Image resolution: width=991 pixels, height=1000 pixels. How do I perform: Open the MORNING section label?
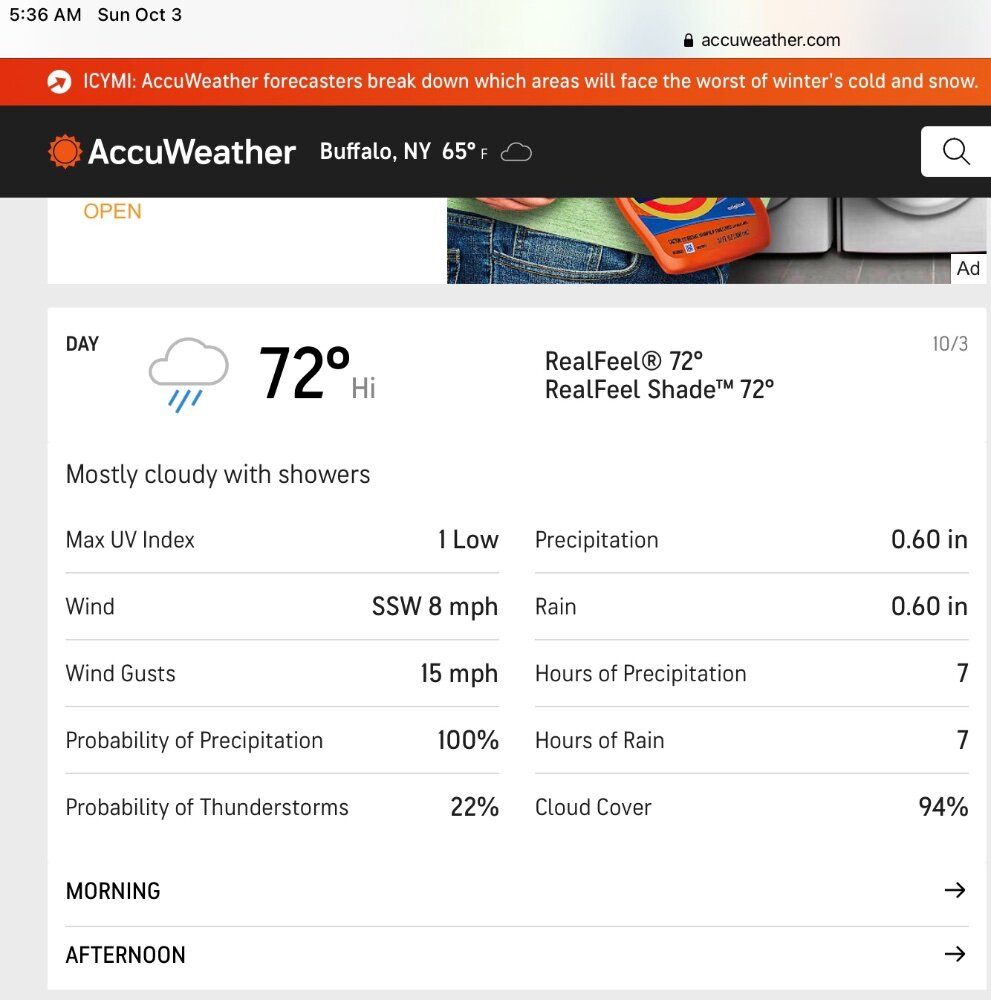click(x=113, y=891)
